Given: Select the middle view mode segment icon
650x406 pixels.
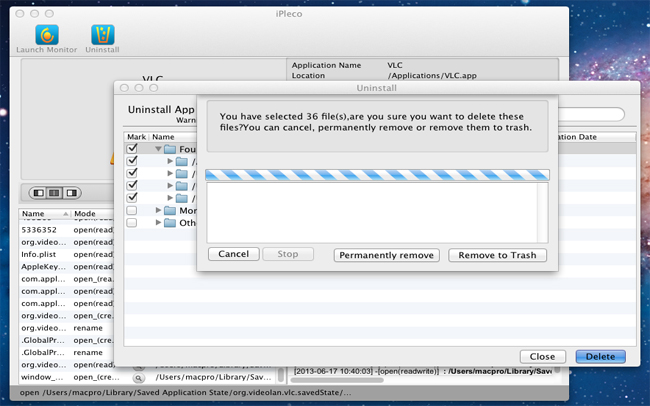Looking at the screenshot, I should point(55,192).
